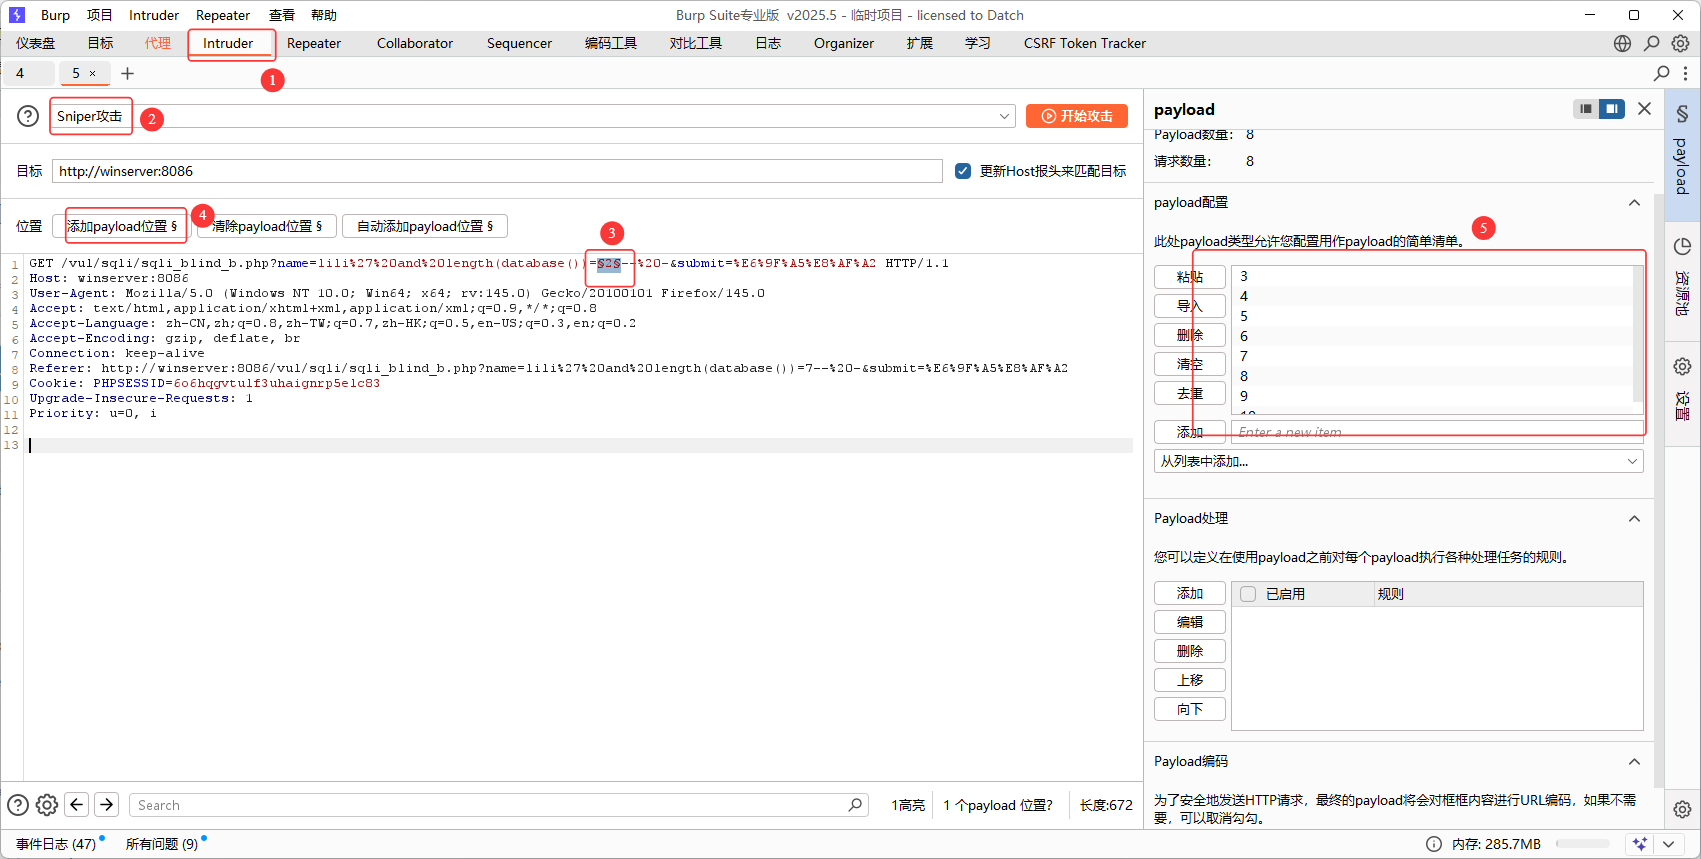This screenshot has width=1701, height=859.
Task: Open the browser globe icon in tab bar
Action: 1622,43
